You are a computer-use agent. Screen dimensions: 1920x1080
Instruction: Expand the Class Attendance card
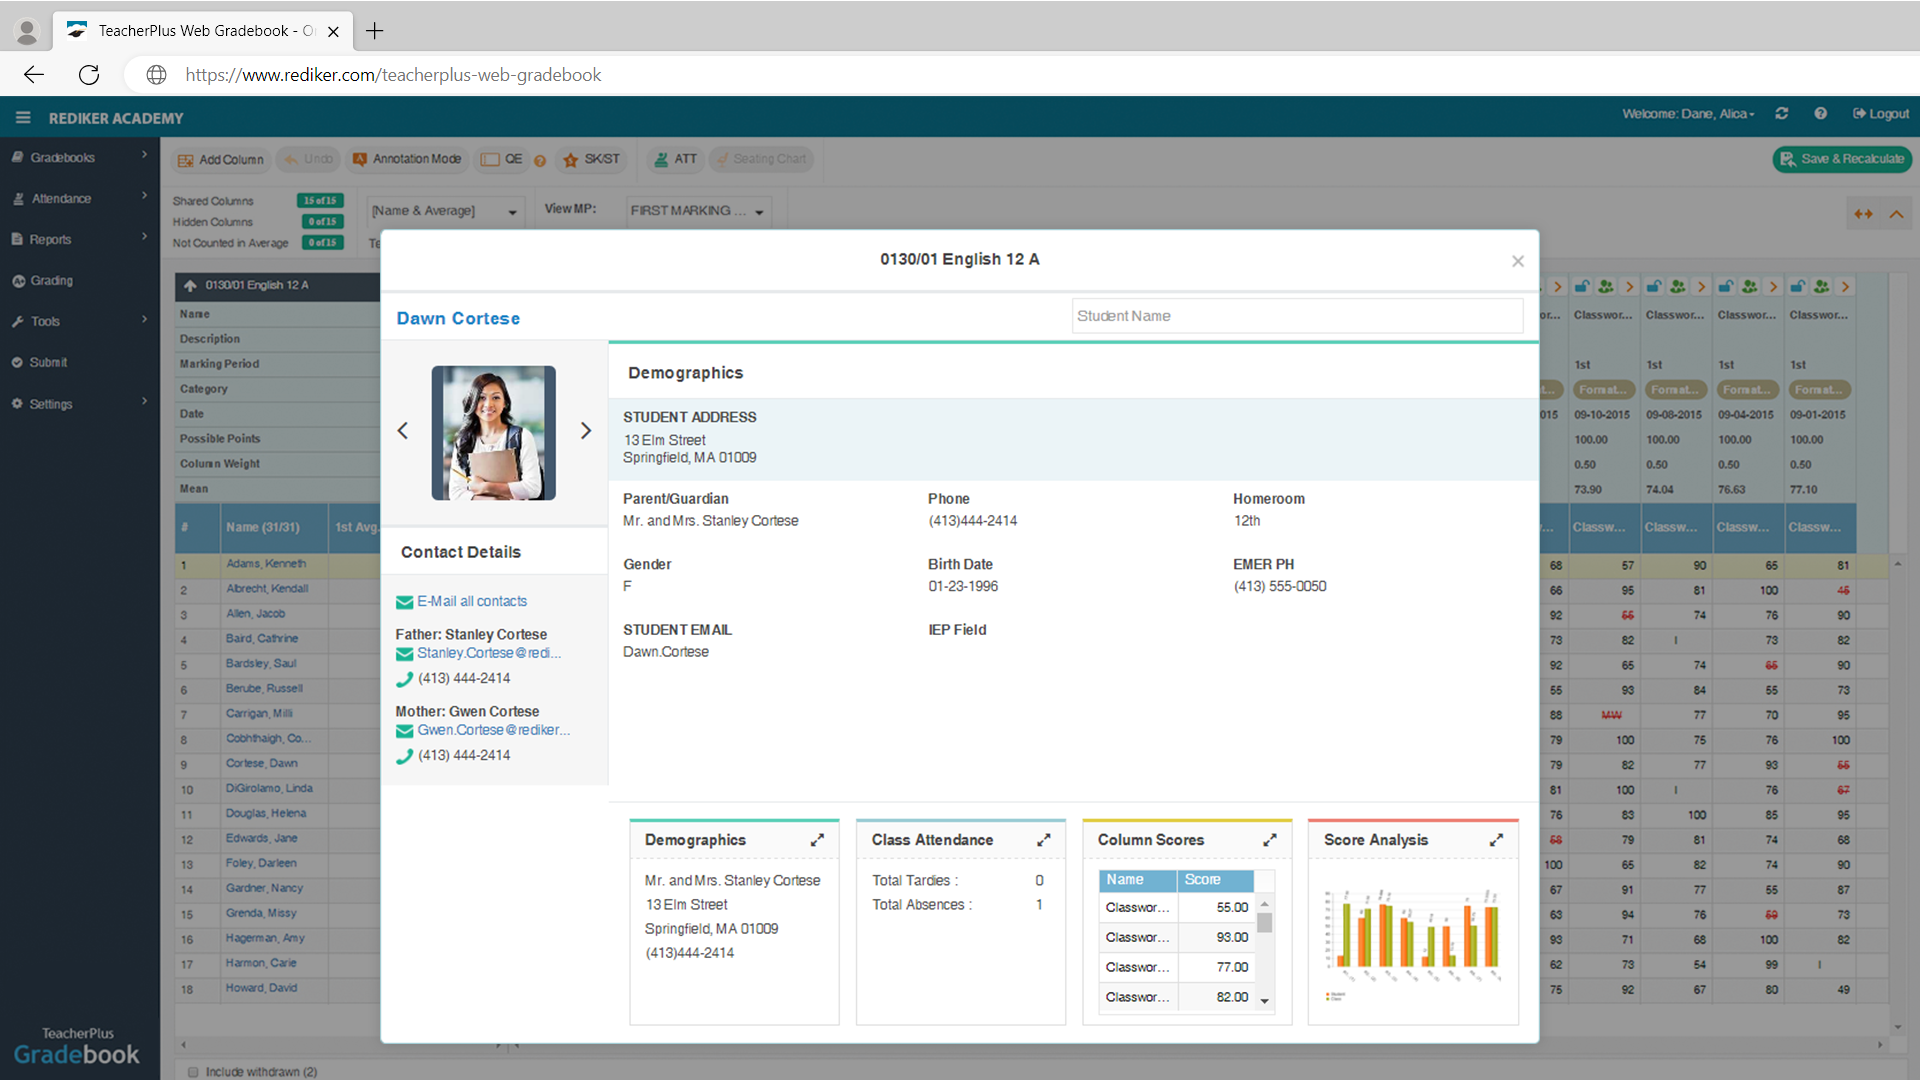(x=1043, y=840)
